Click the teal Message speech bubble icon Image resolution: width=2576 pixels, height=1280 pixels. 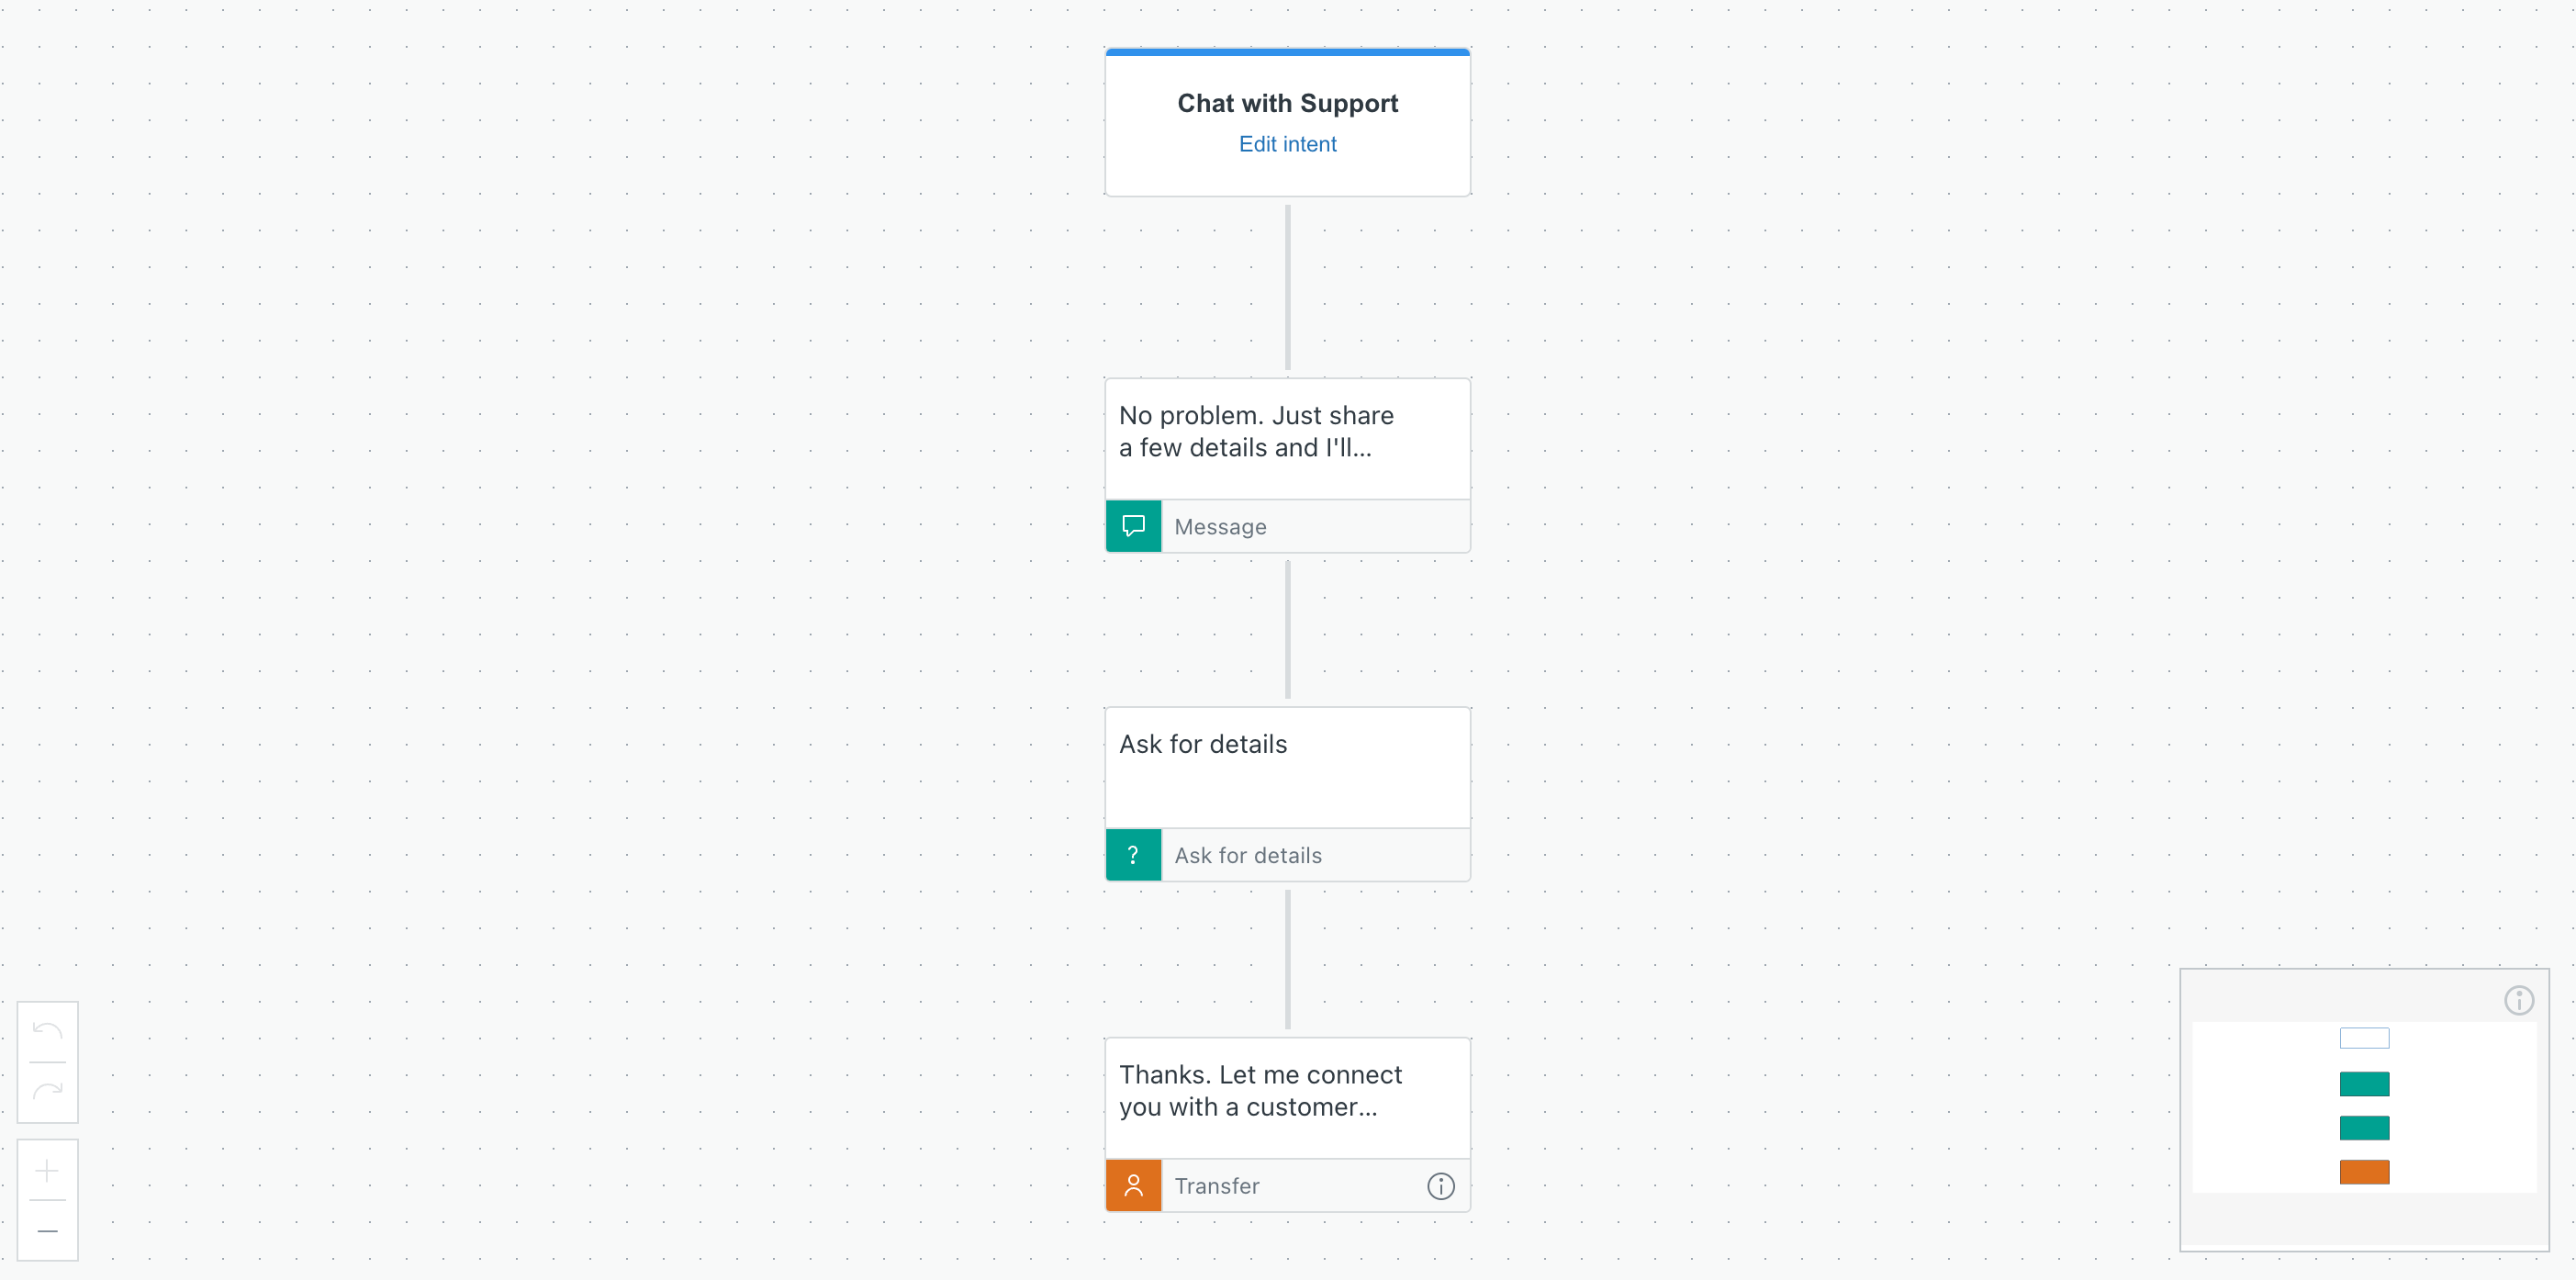1133,526
